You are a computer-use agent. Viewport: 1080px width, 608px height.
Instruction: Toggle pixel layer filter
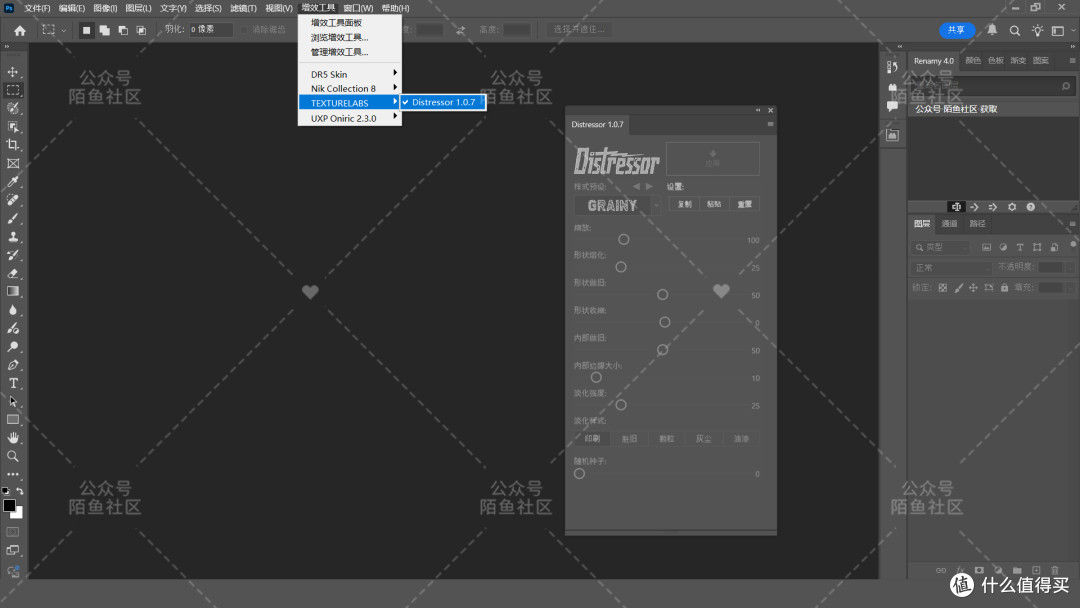986,247
